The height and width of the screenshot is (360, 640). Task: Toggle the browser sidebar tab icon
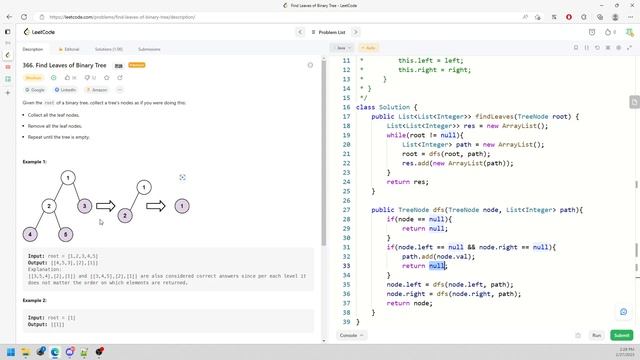pos(8,31)
